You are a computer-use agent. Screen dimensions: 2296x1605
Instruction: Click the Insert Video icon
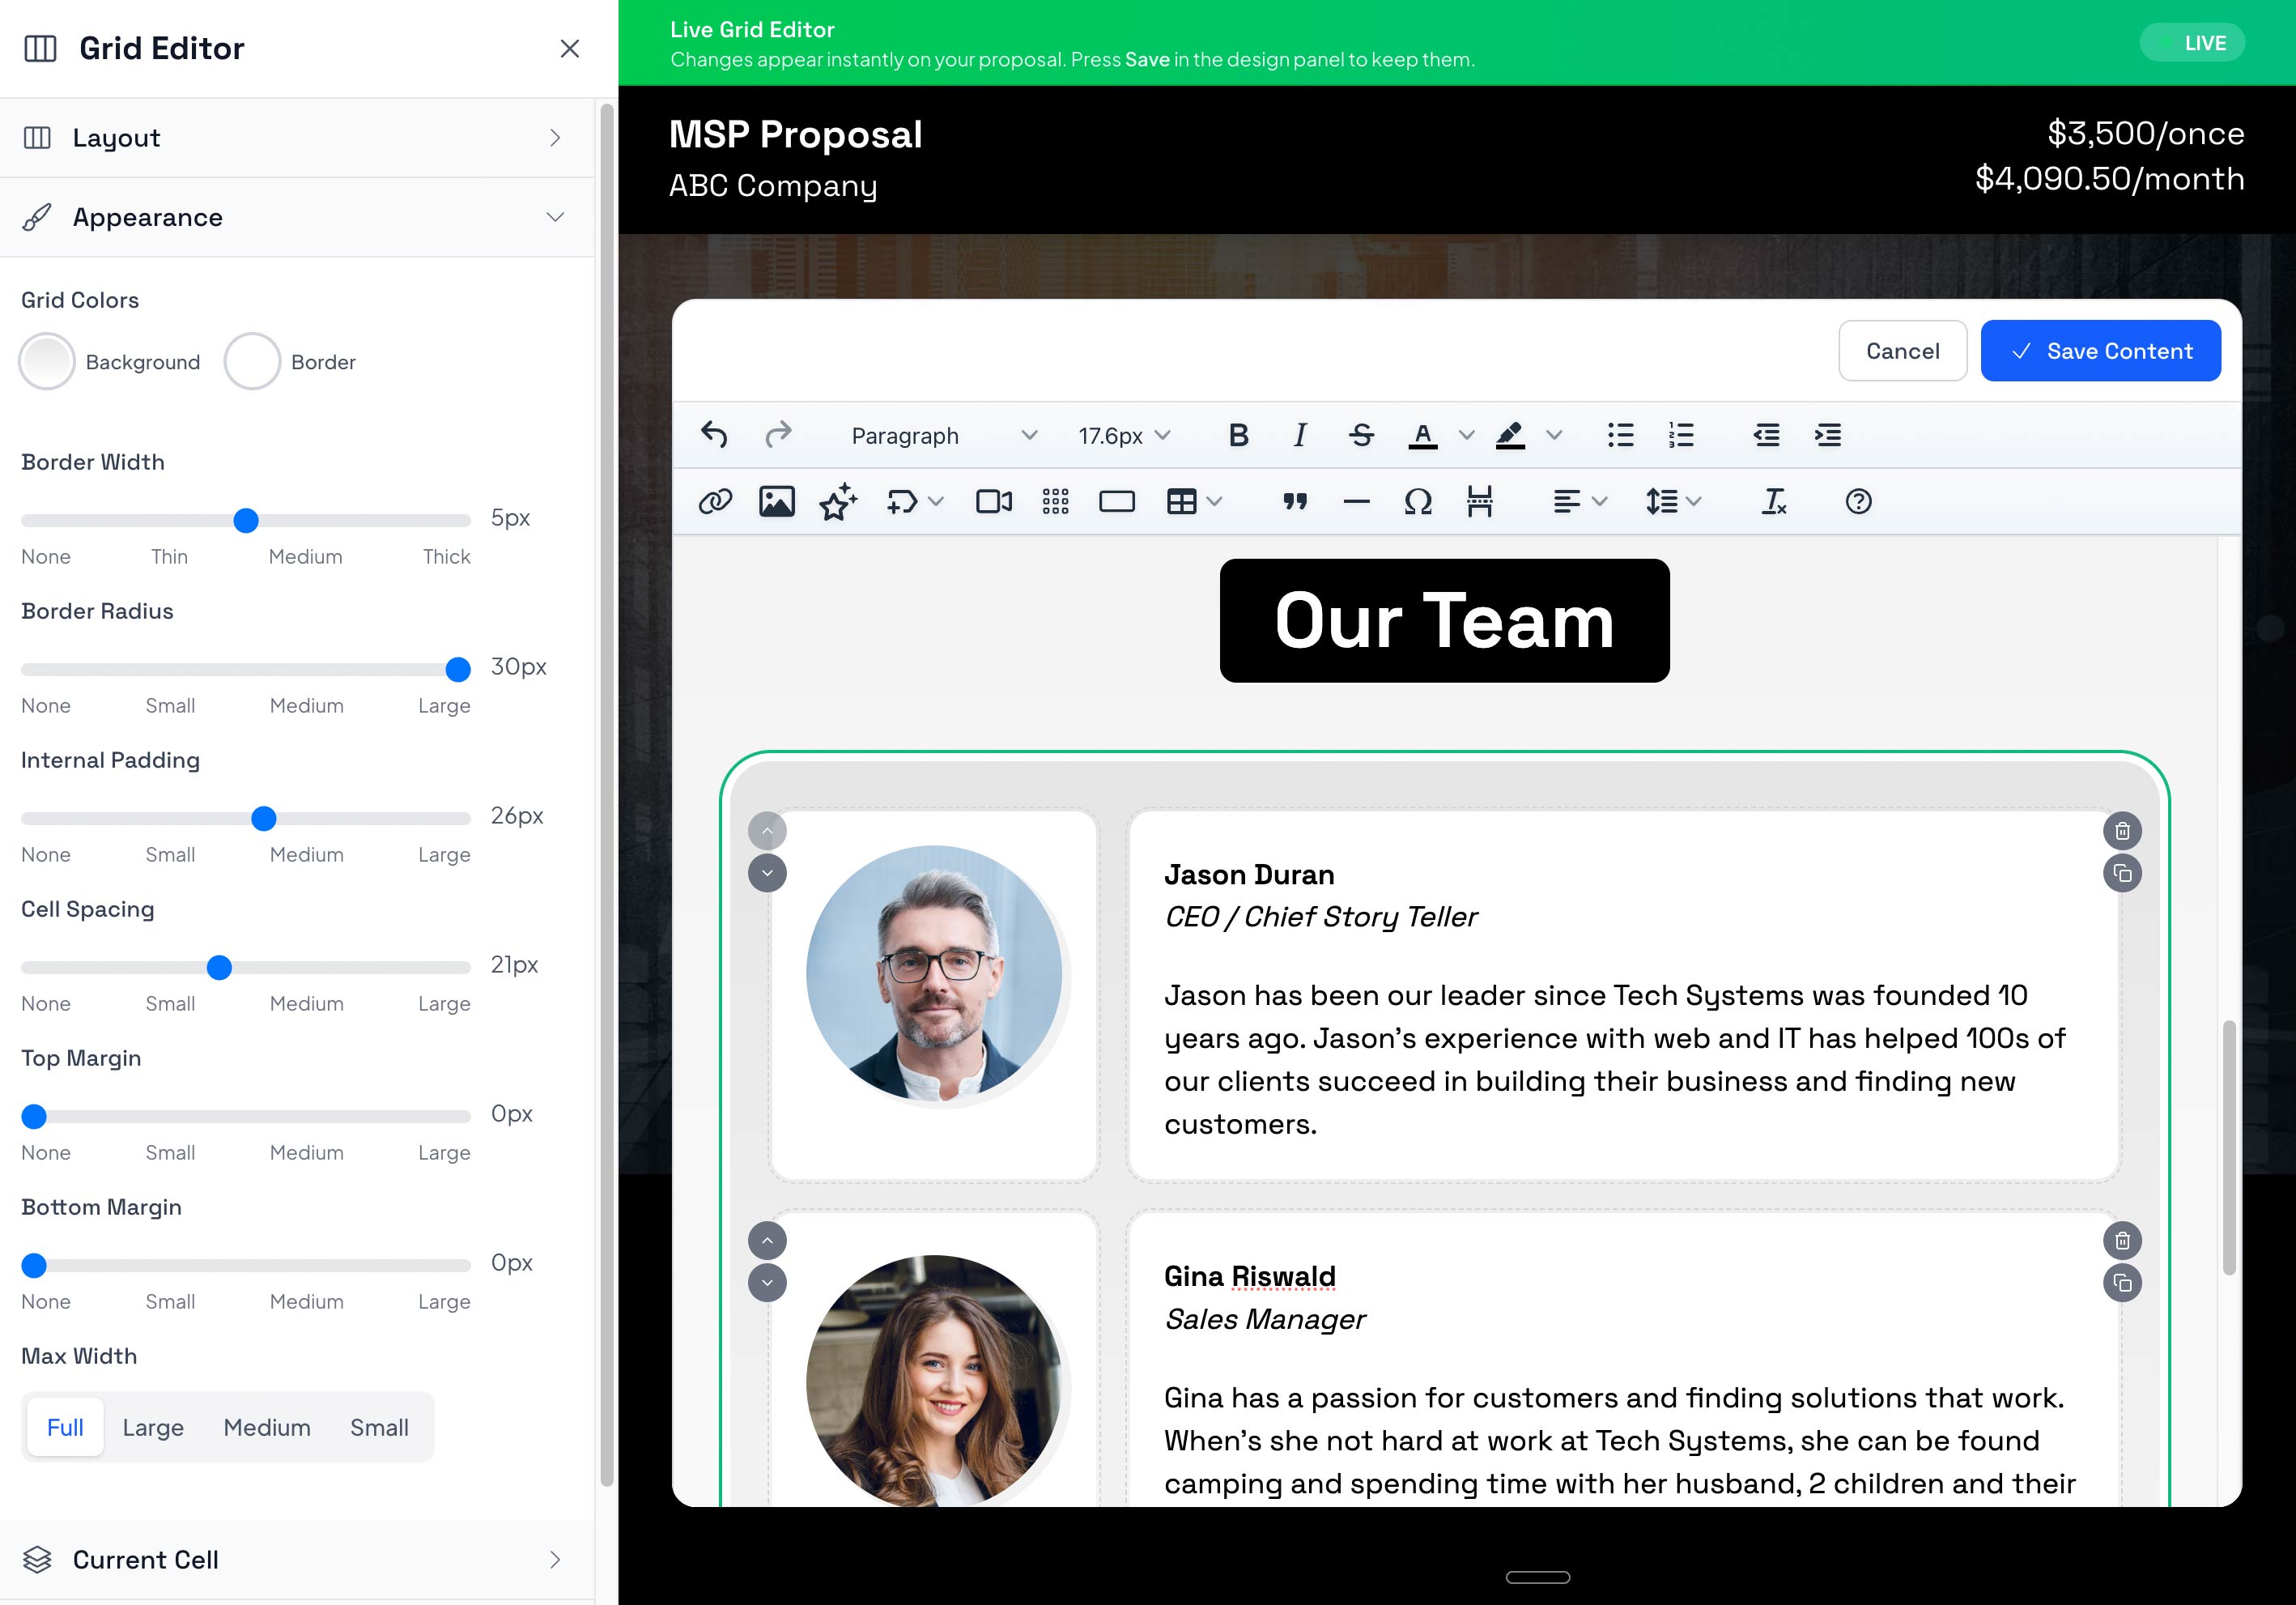[993, 501]
